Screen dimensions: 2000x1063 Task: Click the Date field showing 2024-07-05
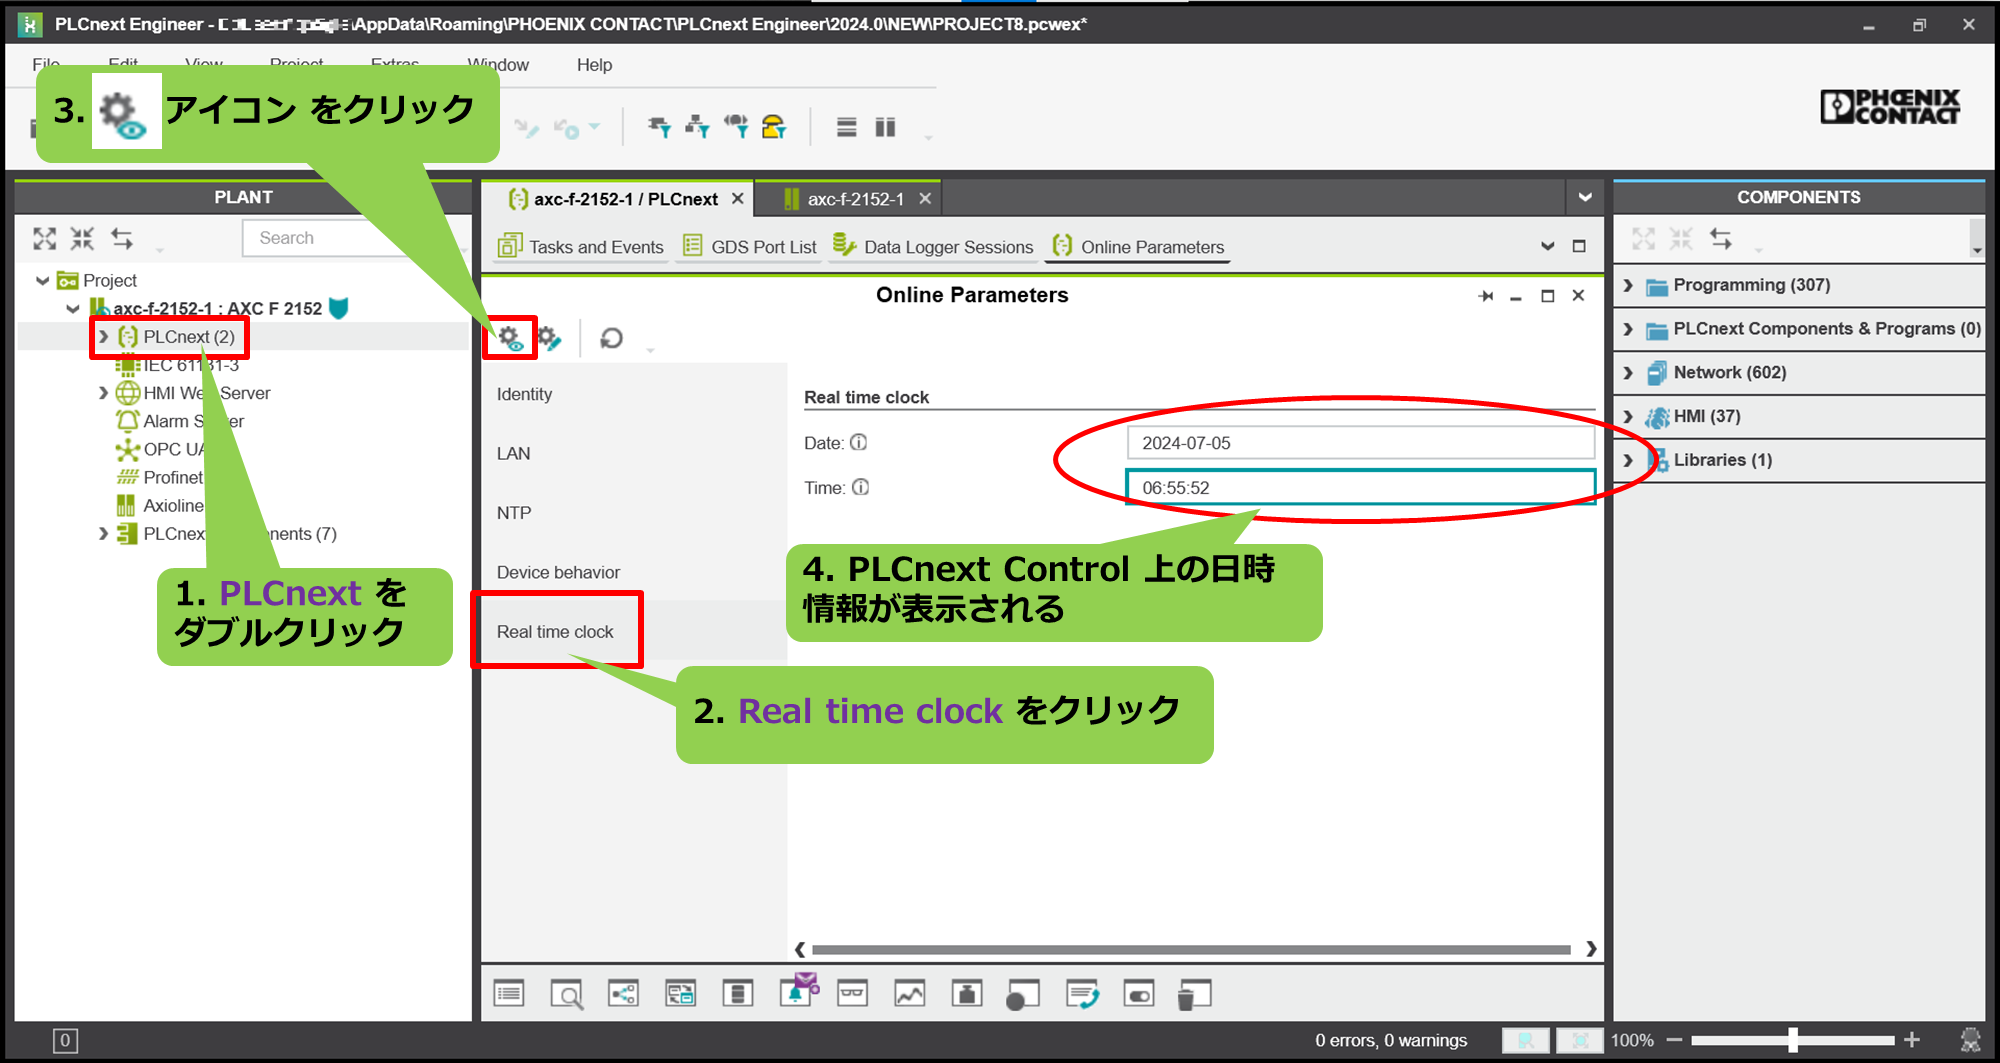point(1361,443)
